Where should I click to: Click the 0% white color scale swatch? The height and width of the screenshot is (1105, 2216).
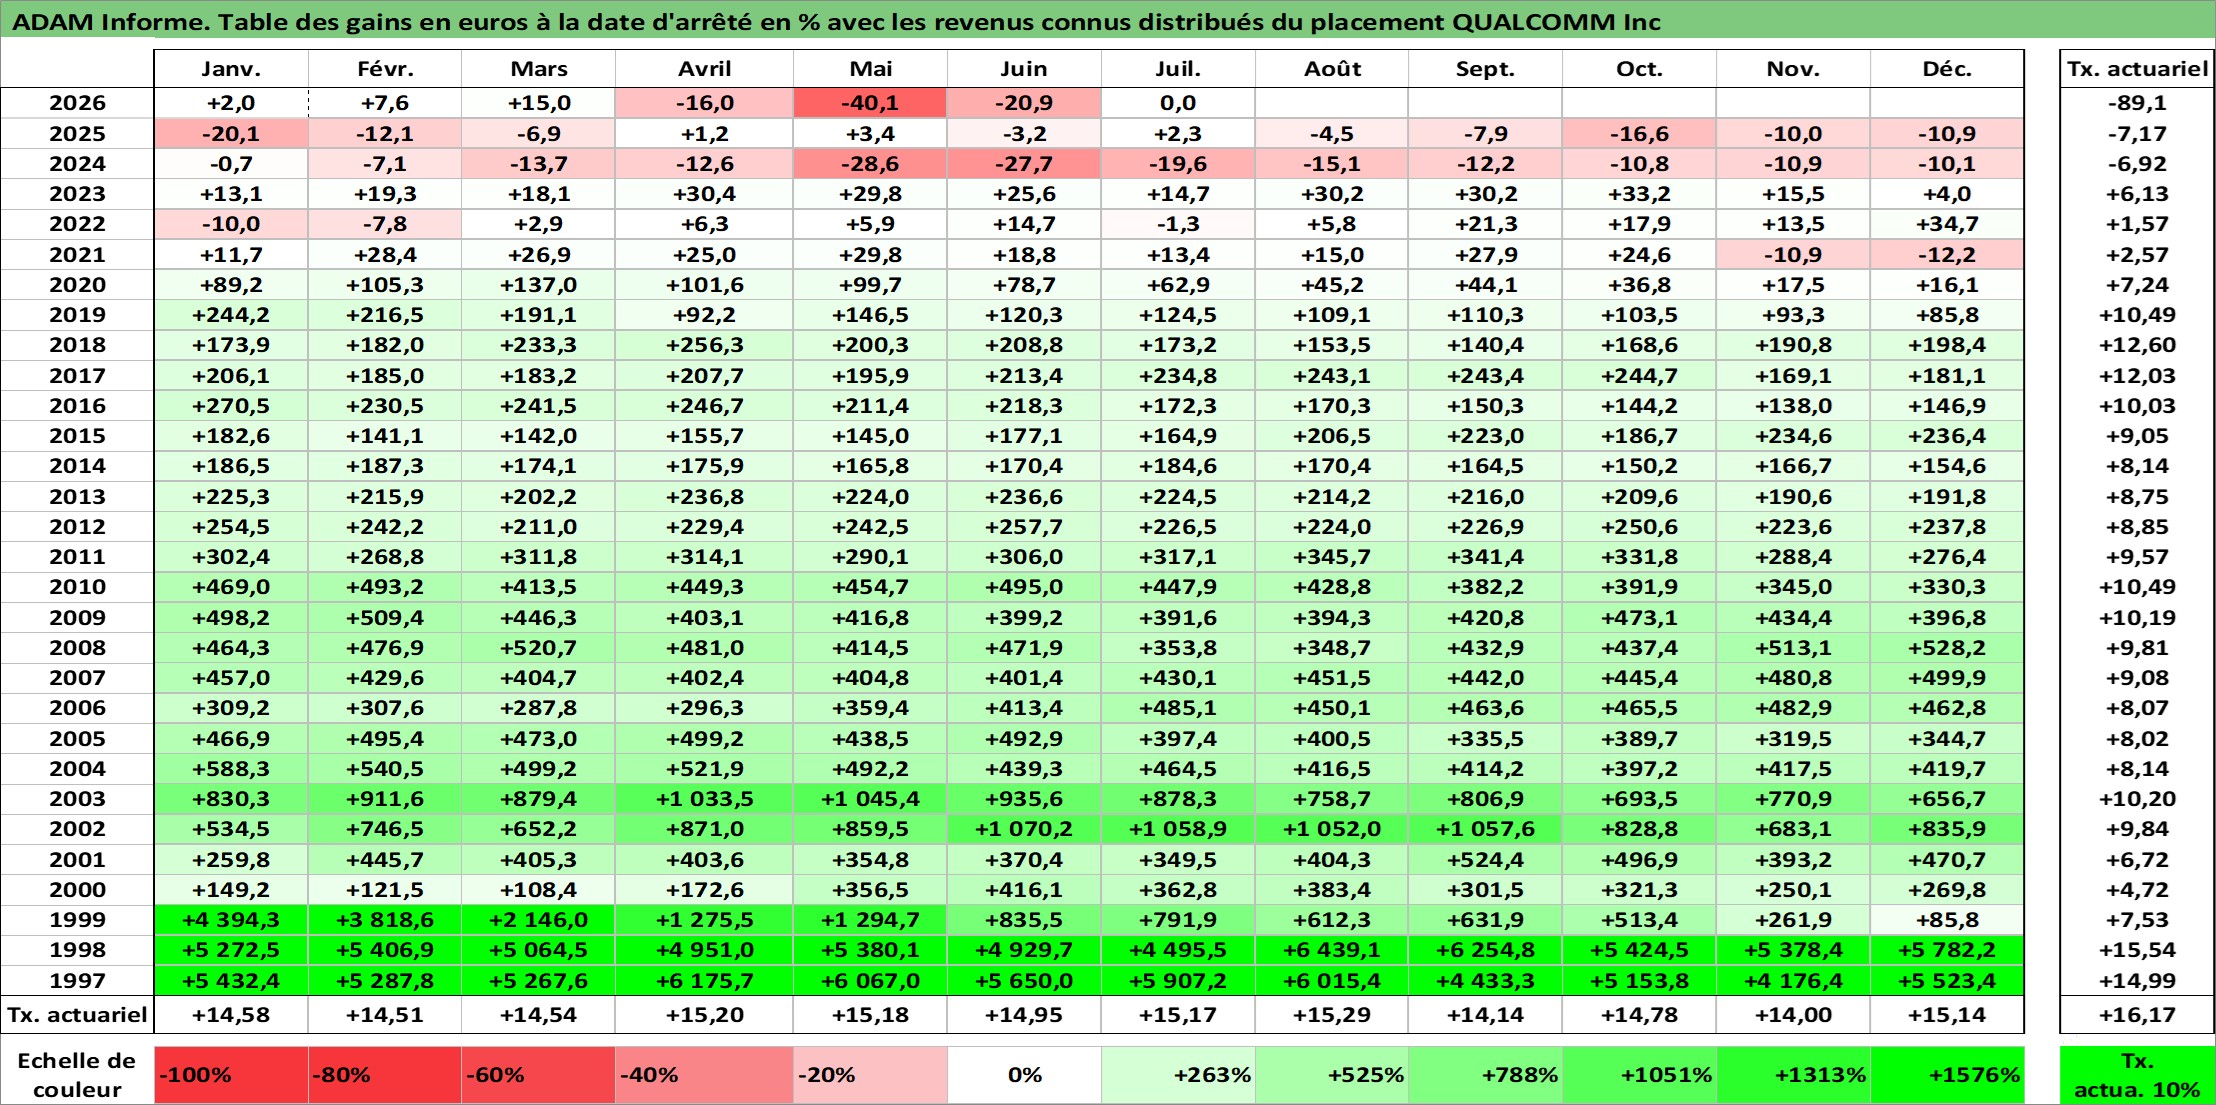click(x=1024, y=1075)
